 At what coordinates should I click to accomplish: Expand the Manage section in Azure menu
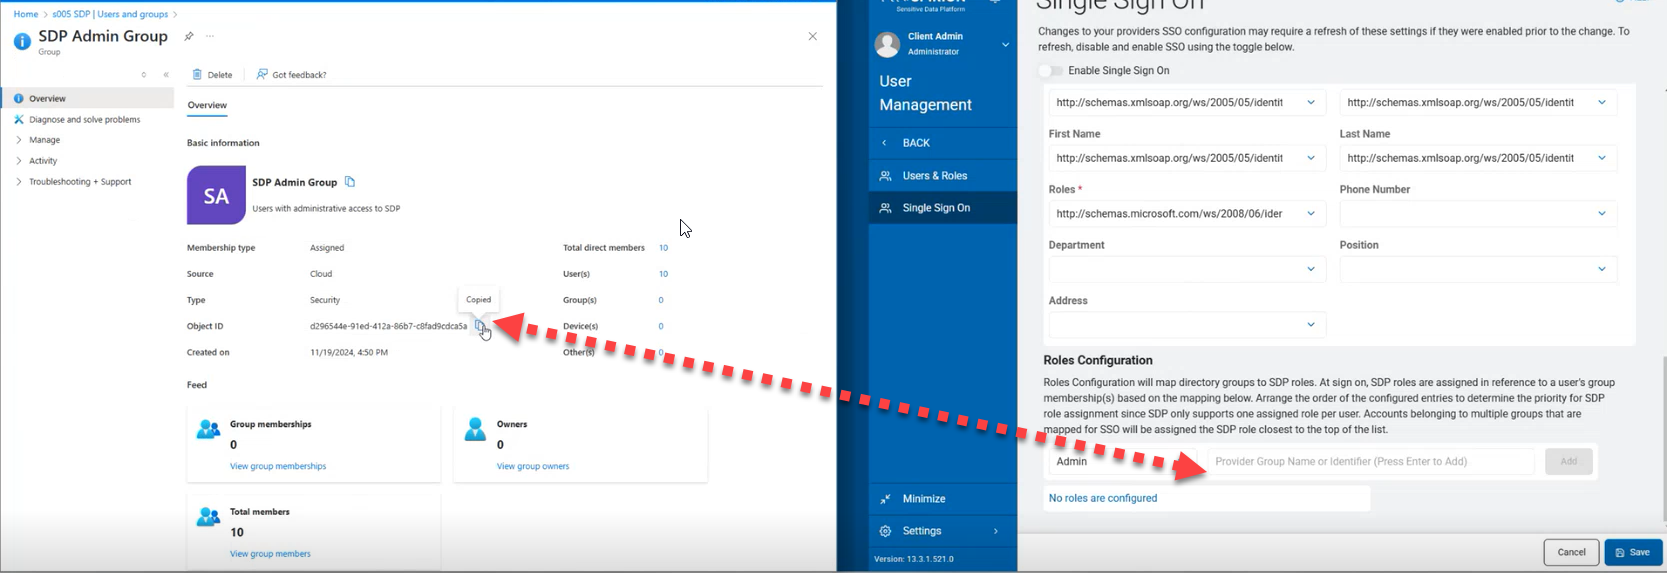pos(19,140)
